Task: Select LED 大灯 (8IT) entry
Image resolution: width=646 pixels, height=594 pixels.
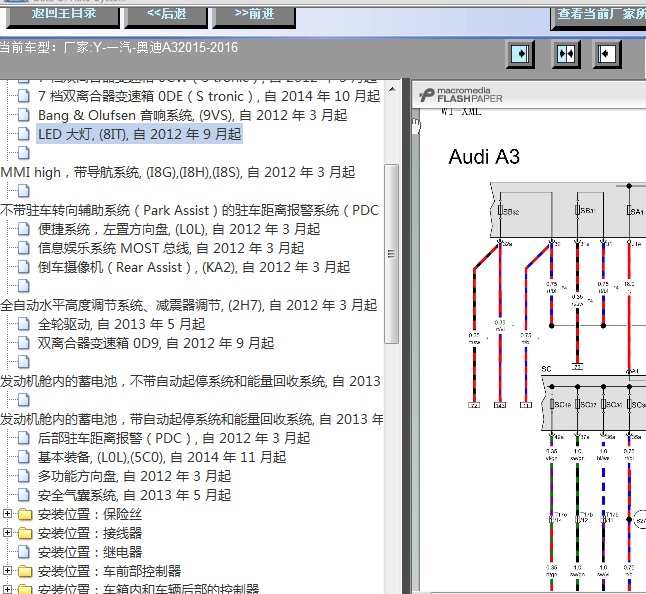Action: (x=139, y=134)
